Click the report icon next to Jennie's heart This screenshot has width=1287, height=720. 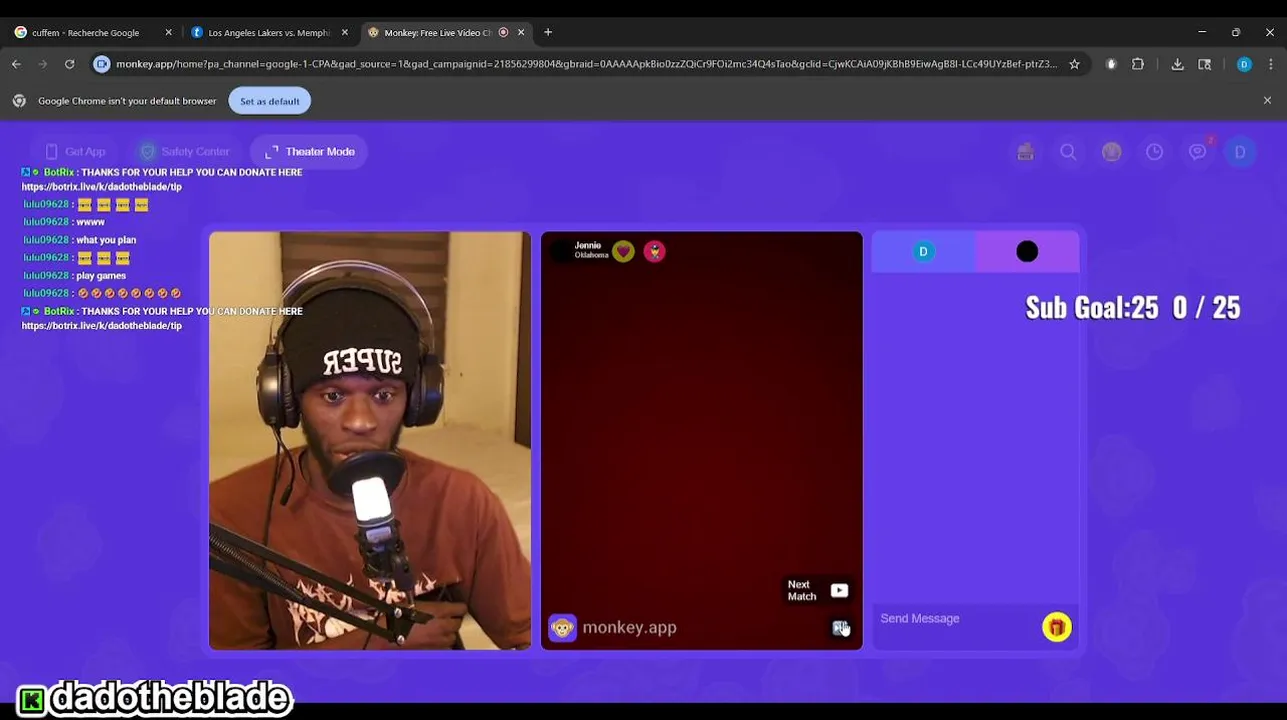click(655, 252)
